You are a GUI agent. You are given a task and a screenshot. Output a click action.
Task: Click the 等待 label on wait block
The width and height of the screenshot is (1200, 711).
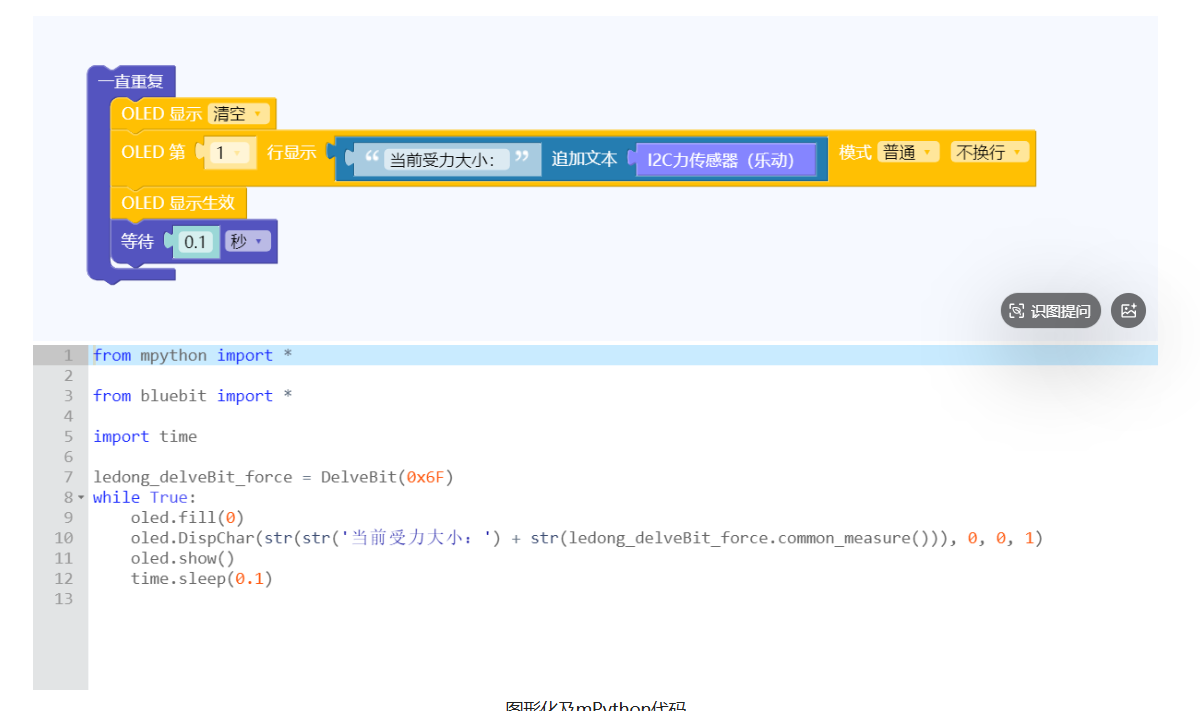coord(137,241)
